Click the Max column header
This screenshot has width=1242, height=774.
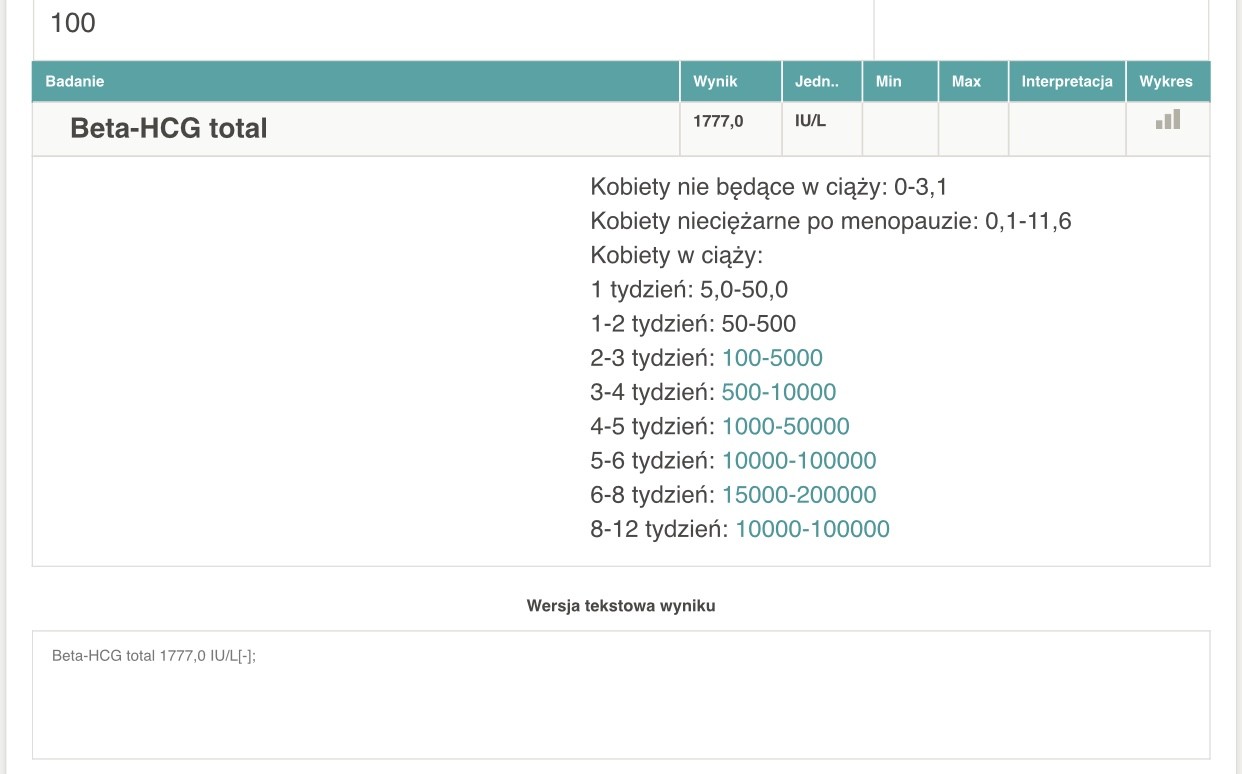point(966,81)
